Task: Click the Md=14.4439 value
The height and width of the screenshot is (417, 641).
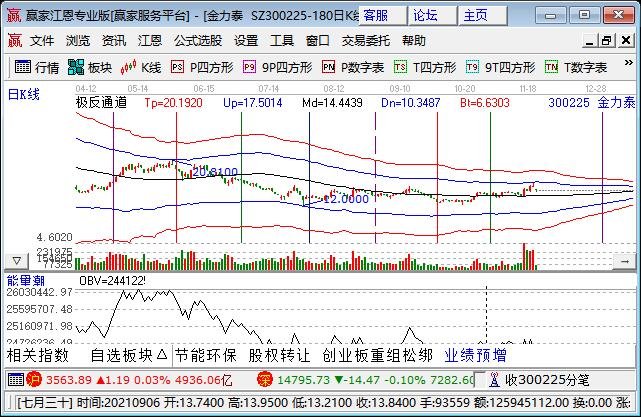Action: 332,103
